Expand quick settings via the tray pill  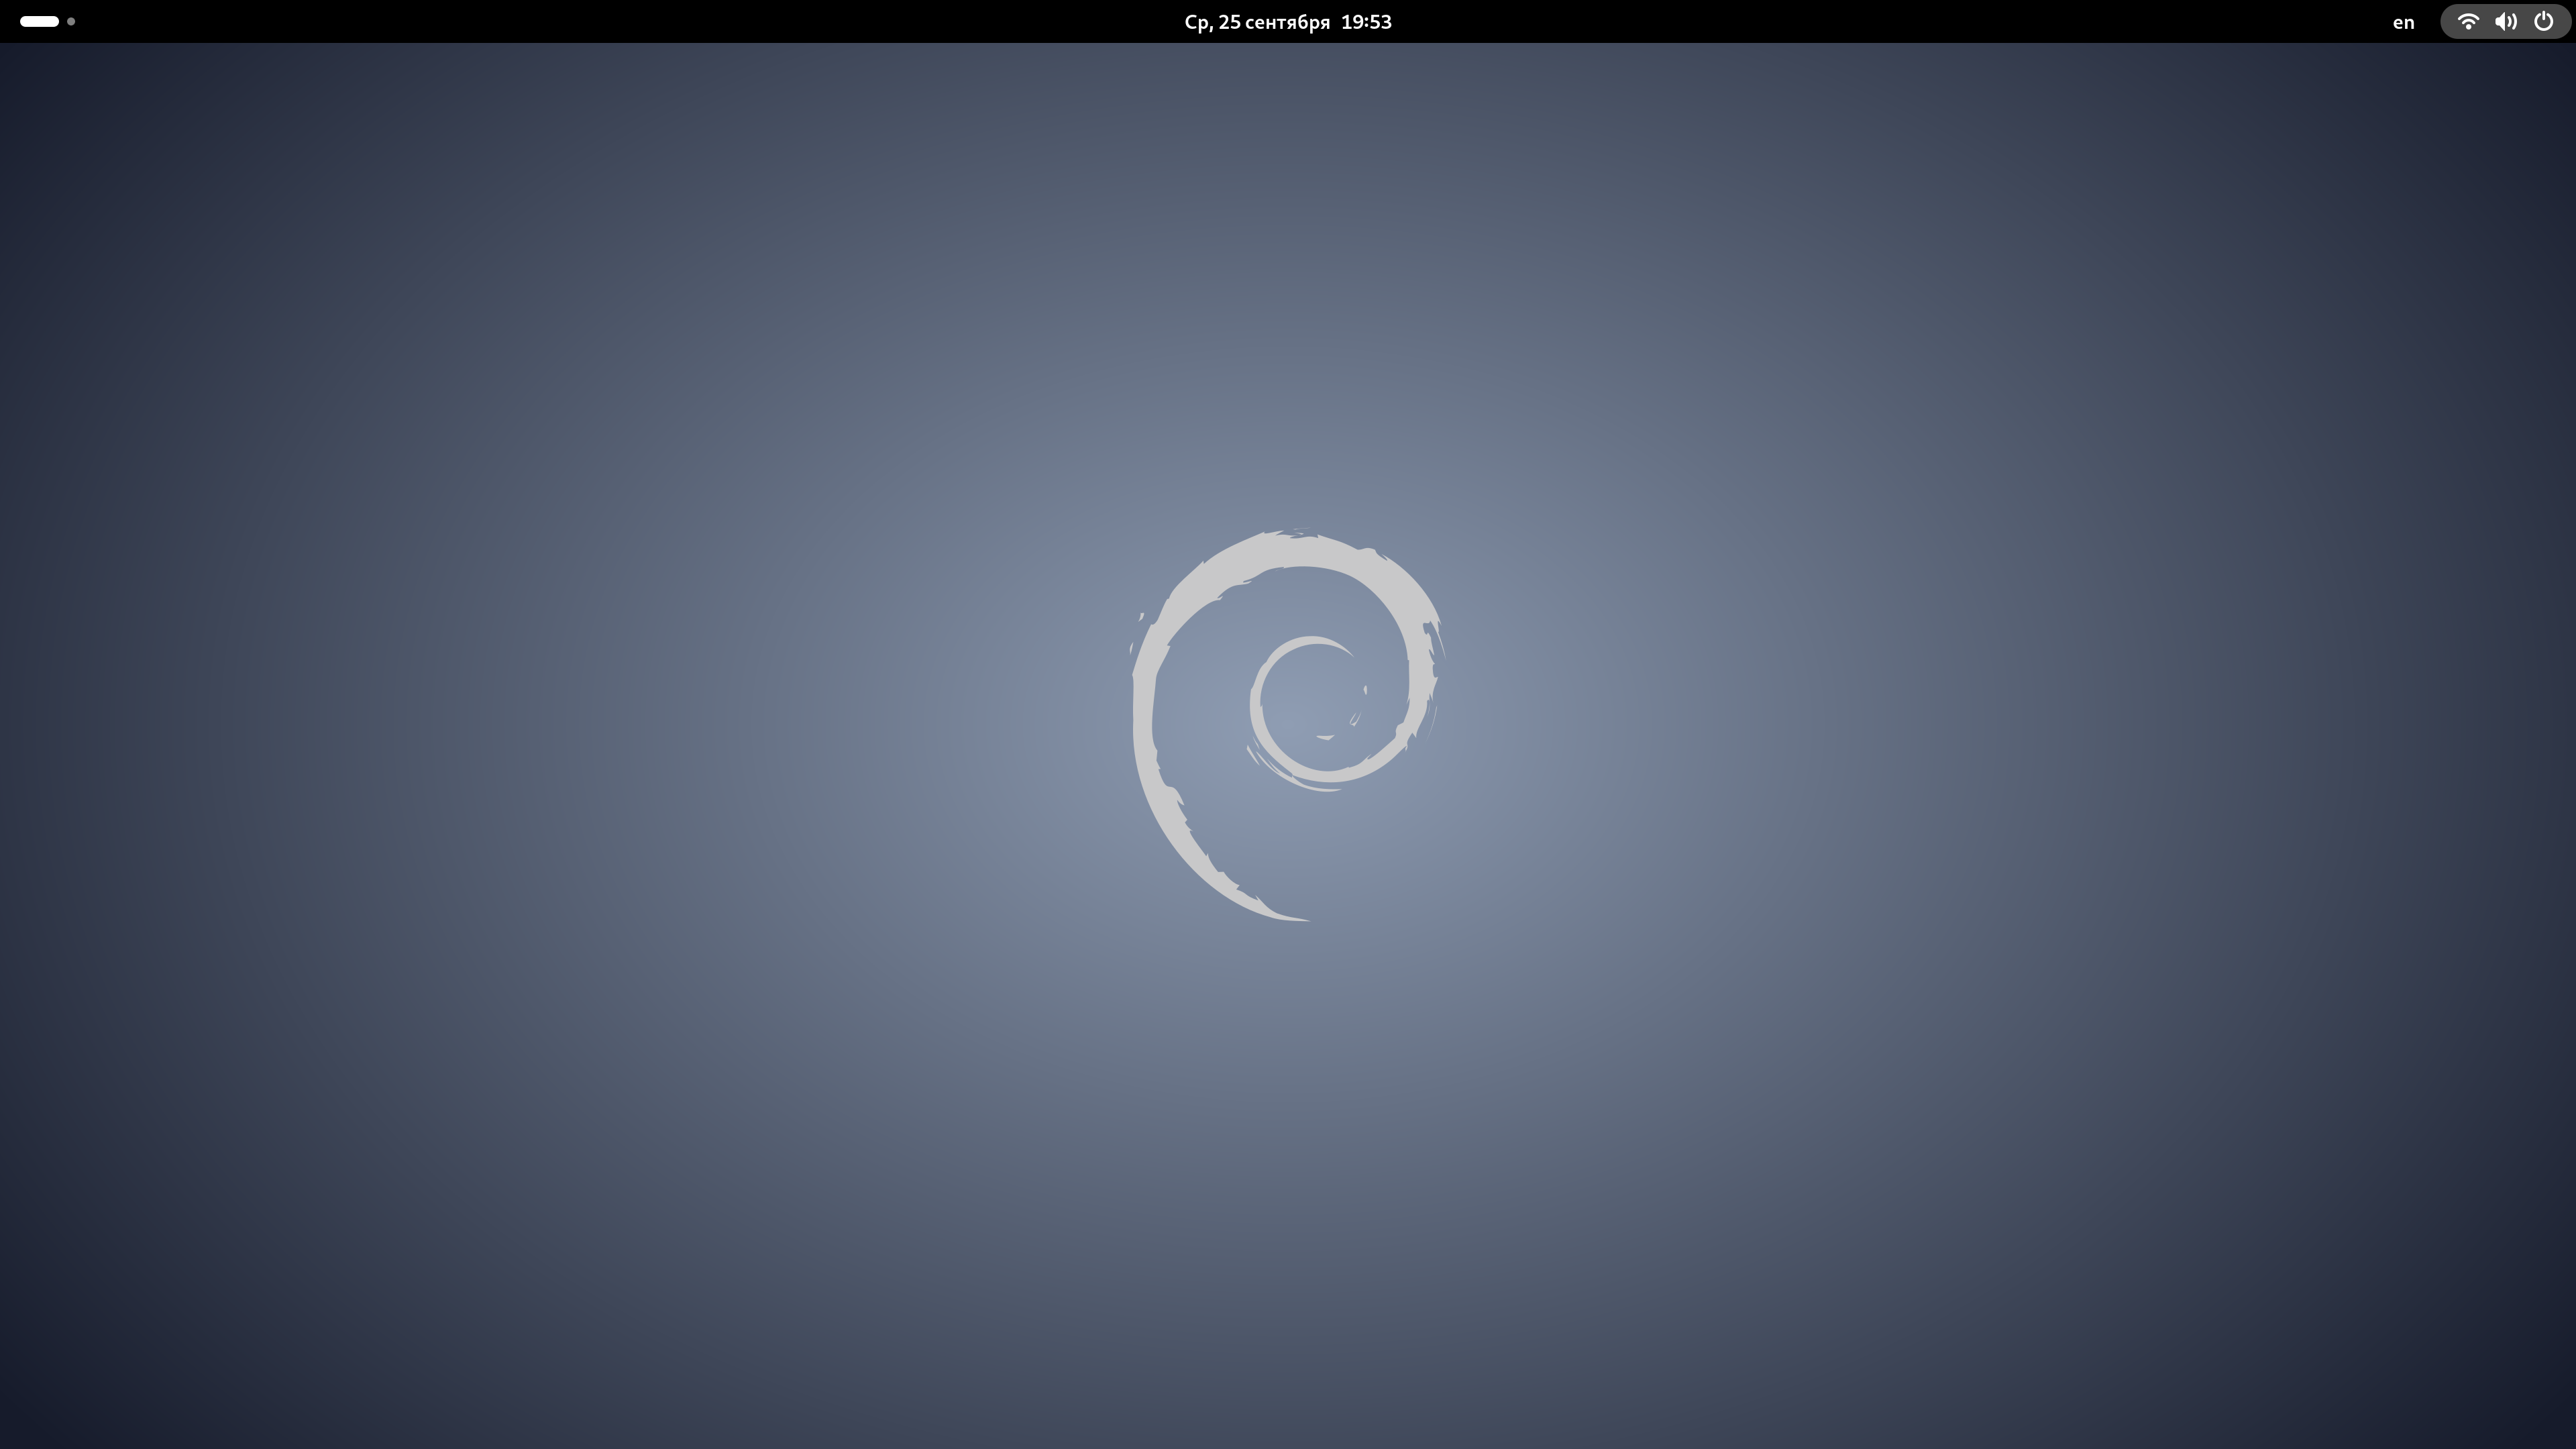[2505, 21]
